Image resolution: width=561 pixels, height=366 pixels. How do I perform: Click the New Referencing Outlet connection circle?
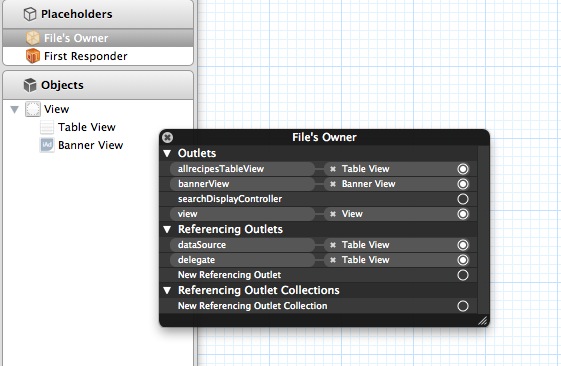pyautogui.click(x=463, y=275)
